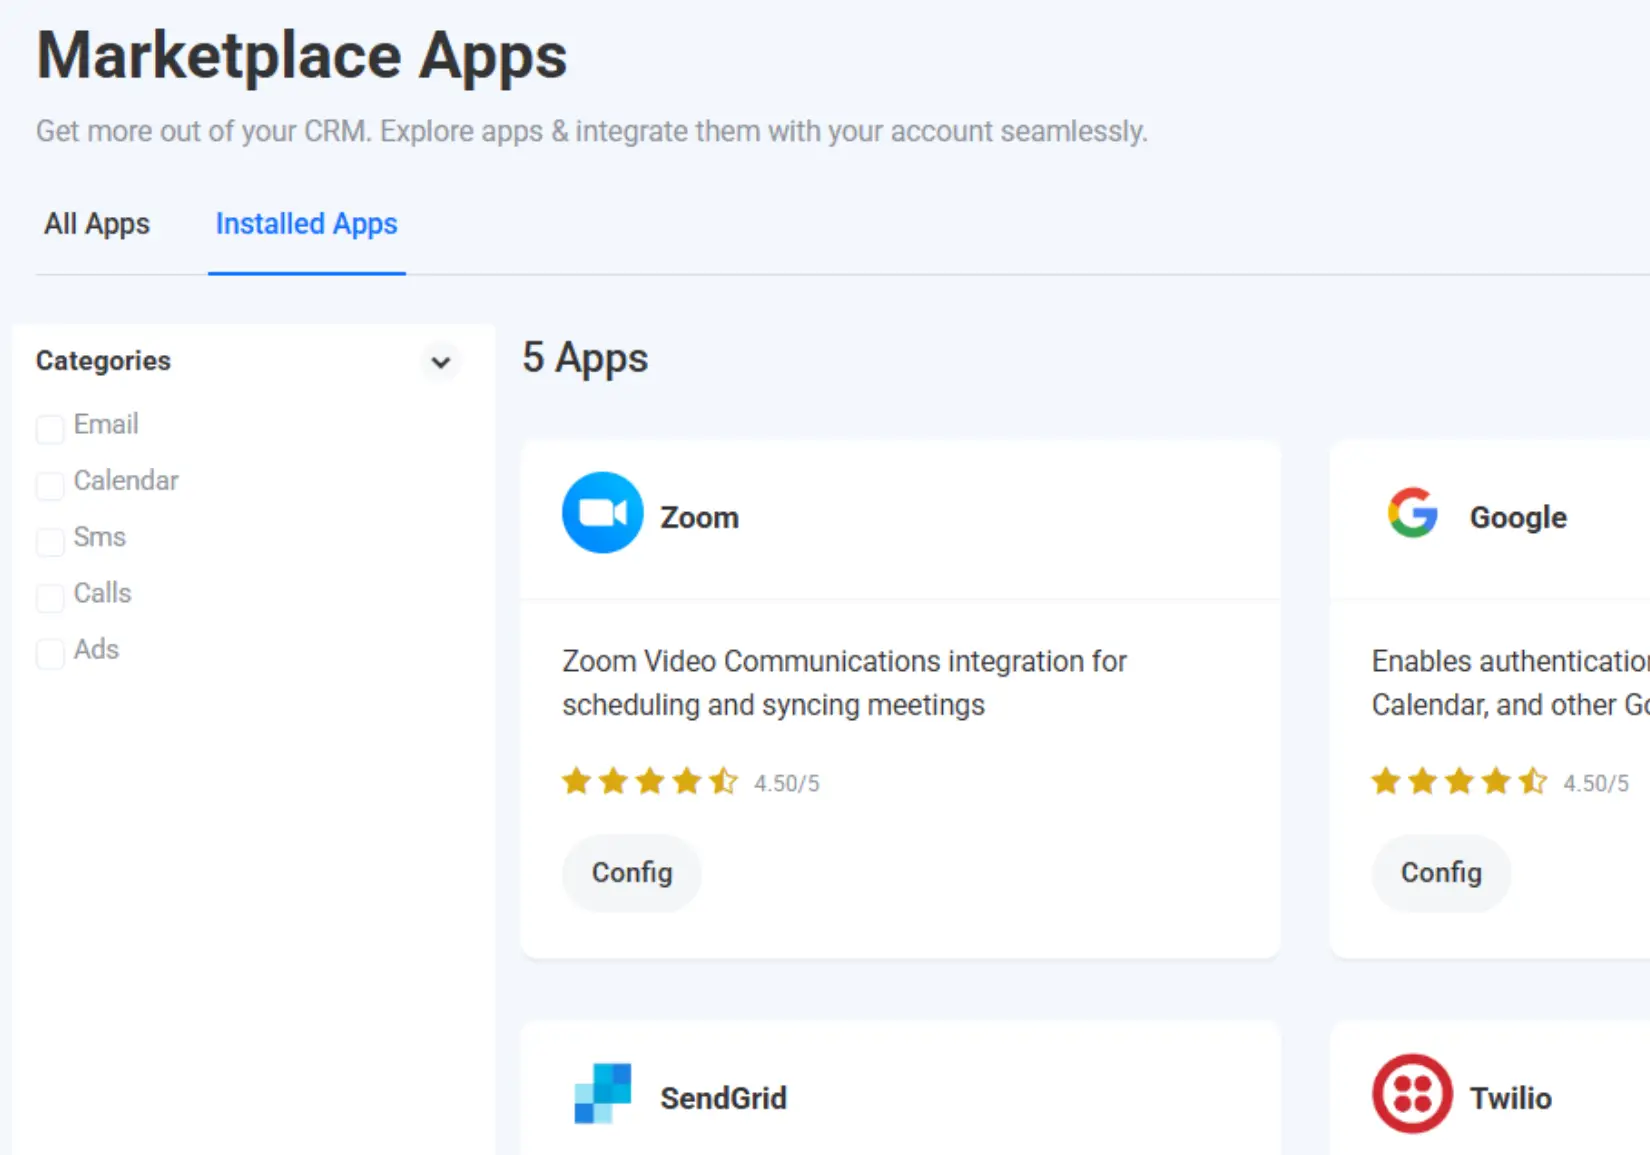The width and height of the screenshot is (1650, 1155).
Task: Click the Google app title
Action: click(1518, 517)
